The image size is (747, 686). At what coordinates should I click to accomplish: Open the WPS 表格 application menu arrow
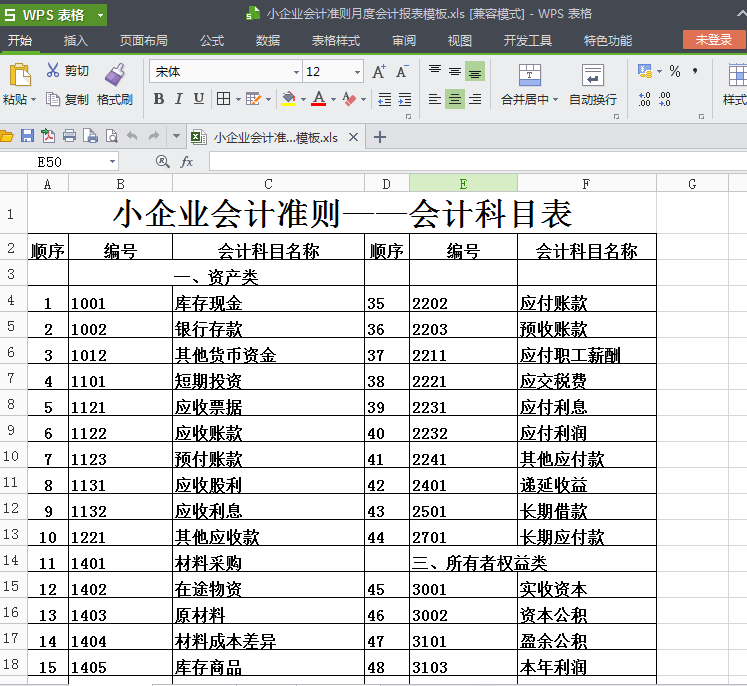pos(101,15)
